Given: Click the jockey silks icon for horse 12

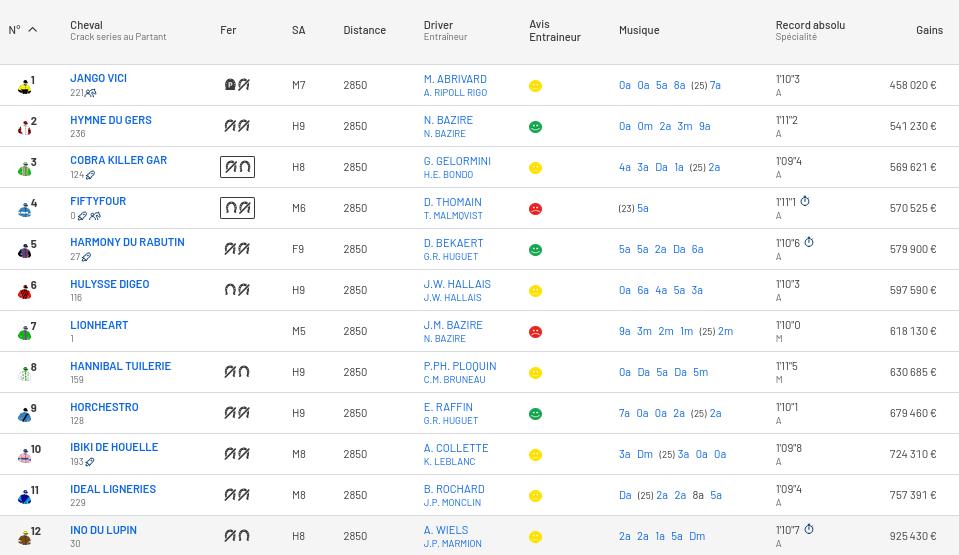Looking at the screenshot, I should 24,538.
